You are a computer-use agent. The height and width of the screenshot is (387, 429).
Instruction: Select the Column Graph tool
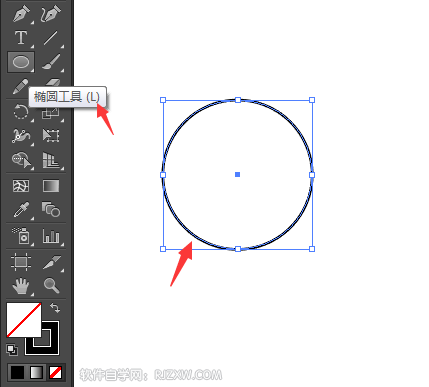[51, 236]
